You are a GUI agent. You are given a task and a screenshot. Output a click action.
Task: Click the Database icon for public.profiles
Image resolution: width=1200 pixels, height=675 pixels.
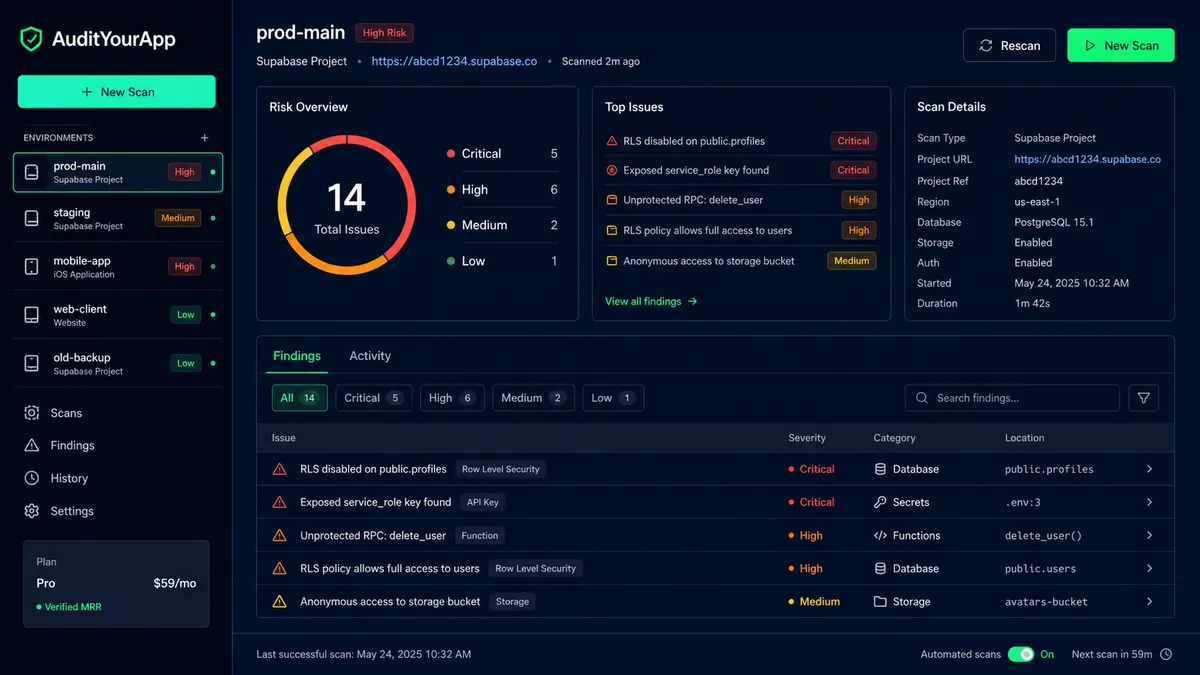pyautogui.click(x=880, y=469)
